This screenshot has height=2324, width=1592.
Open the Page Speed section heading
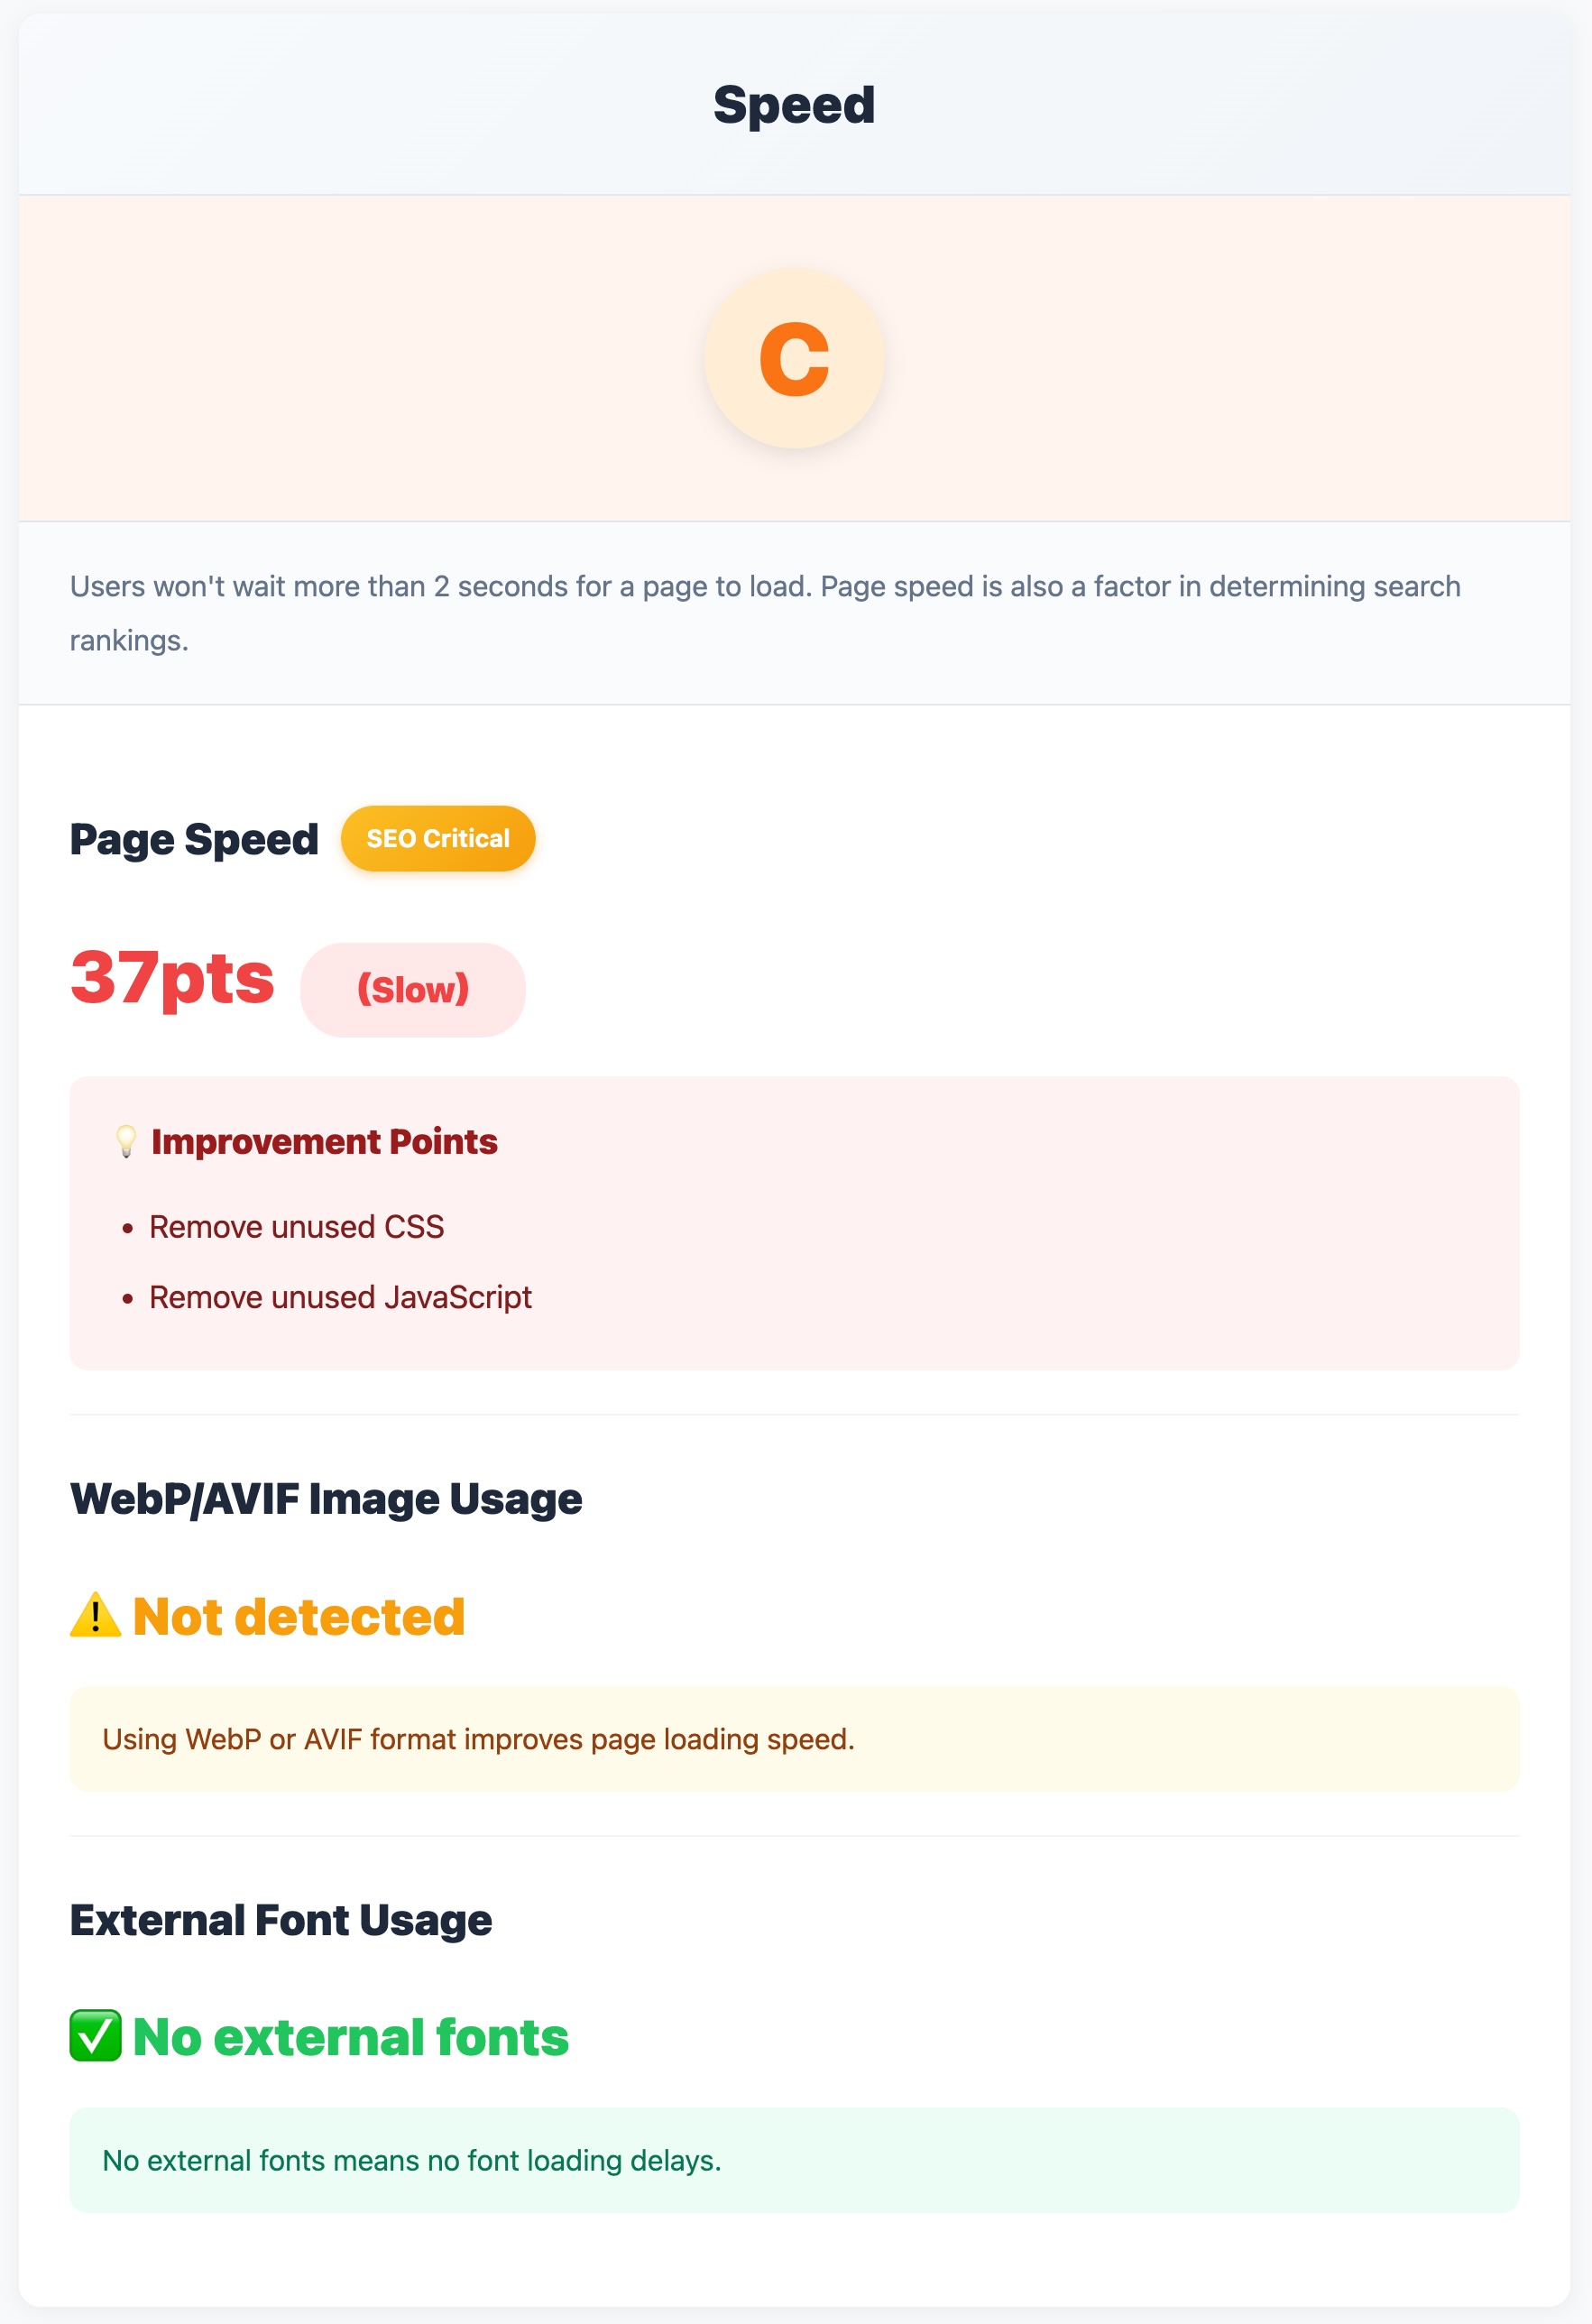coord(194,839)
